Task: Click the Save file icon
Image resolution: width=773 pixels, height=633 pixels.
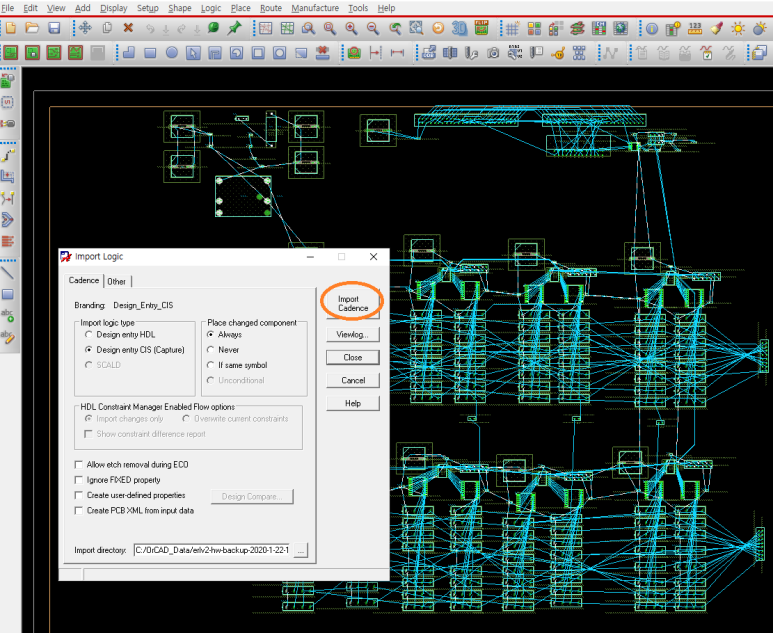Action: point(55,27)
